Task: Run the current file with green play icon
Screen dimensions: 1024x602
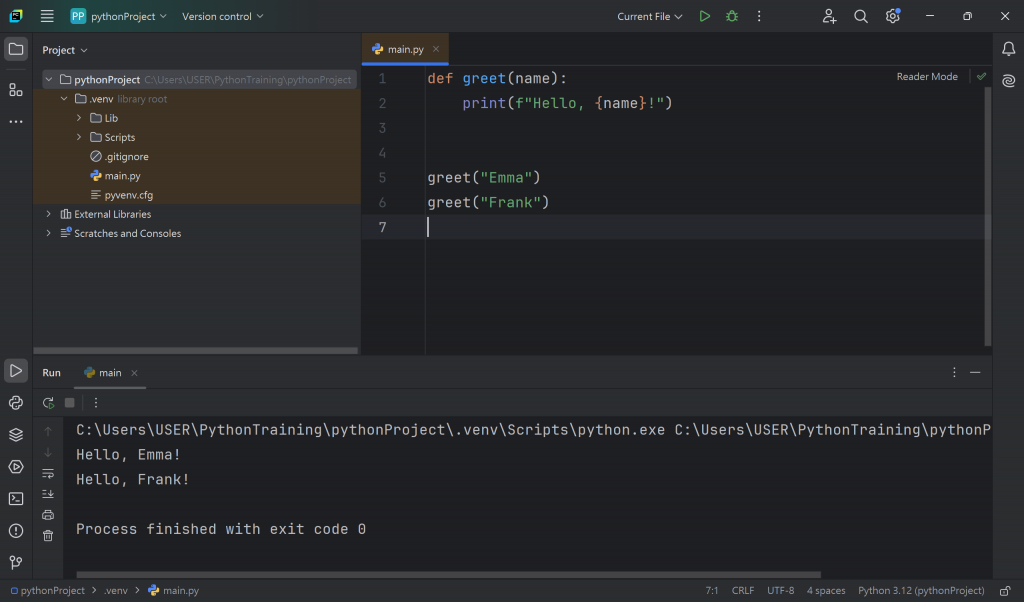Action: 705,16
